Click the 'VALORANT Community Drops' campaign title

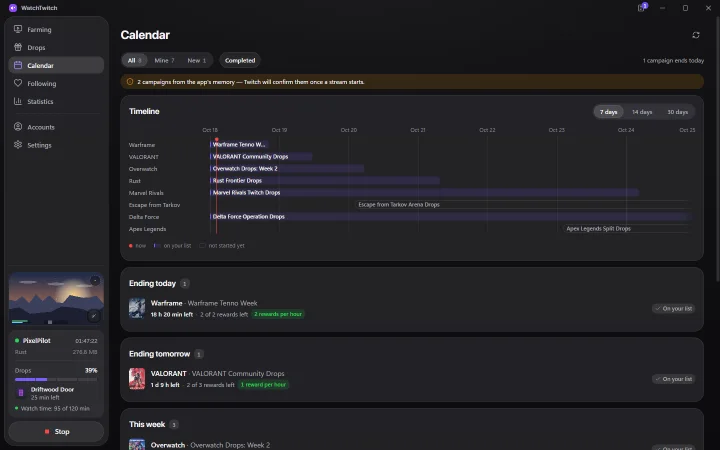click(238, 373)
